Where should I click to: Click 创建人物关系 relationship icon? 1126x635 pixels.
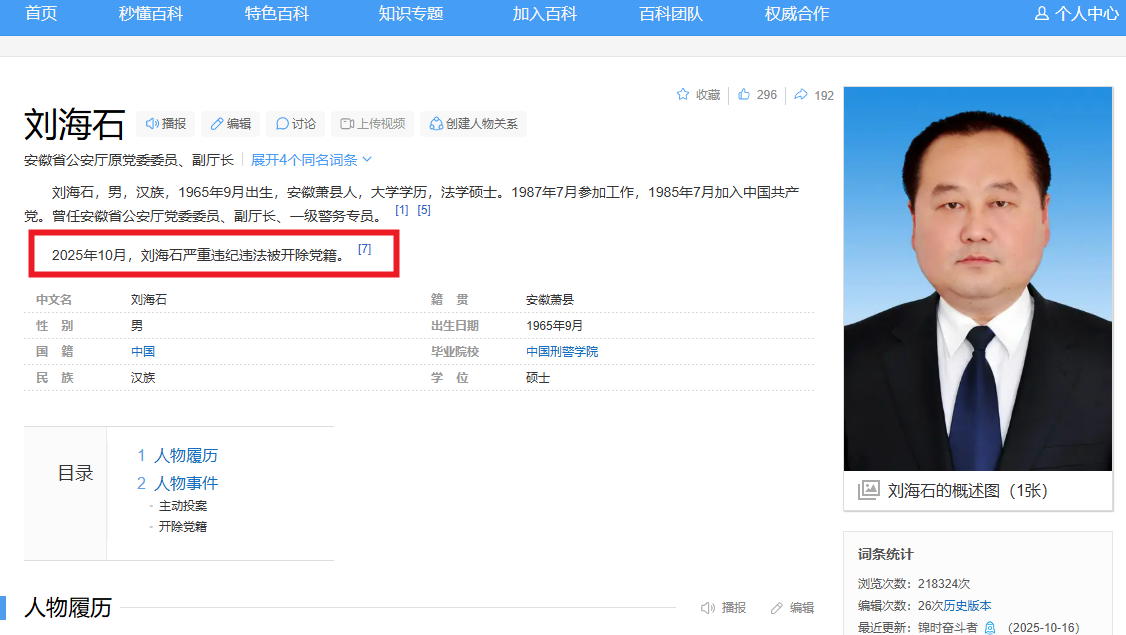436,124
